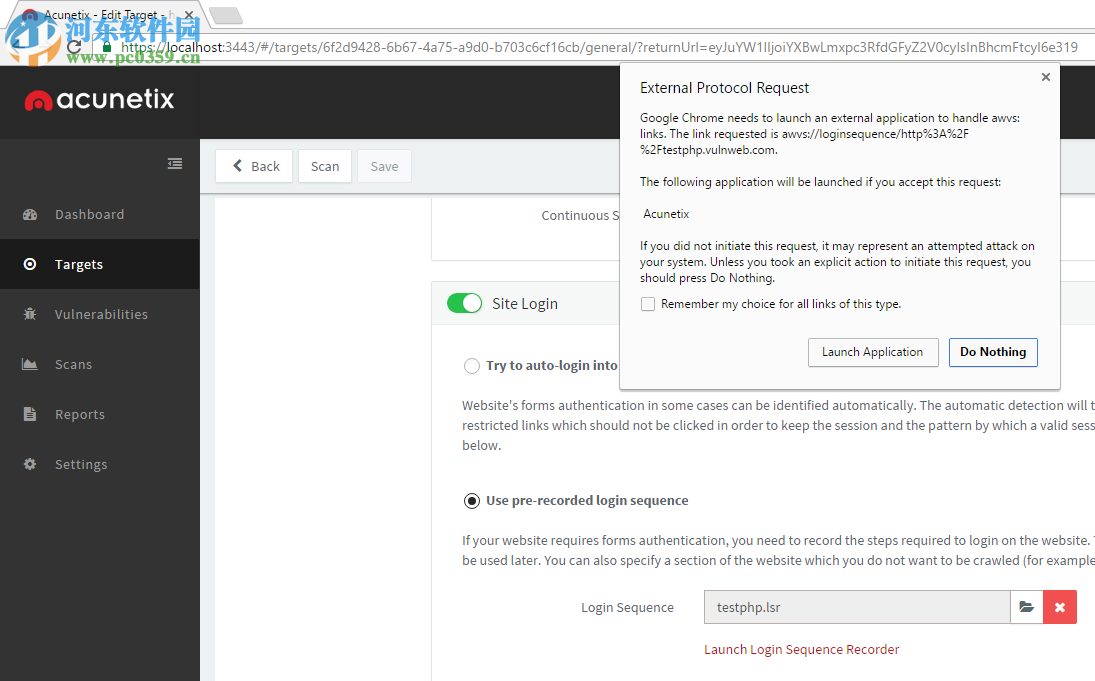Open the Dashboard menu item
The height and width of the screenshot is (681, 1095).
pyautogui.click(x=100, y=214)
